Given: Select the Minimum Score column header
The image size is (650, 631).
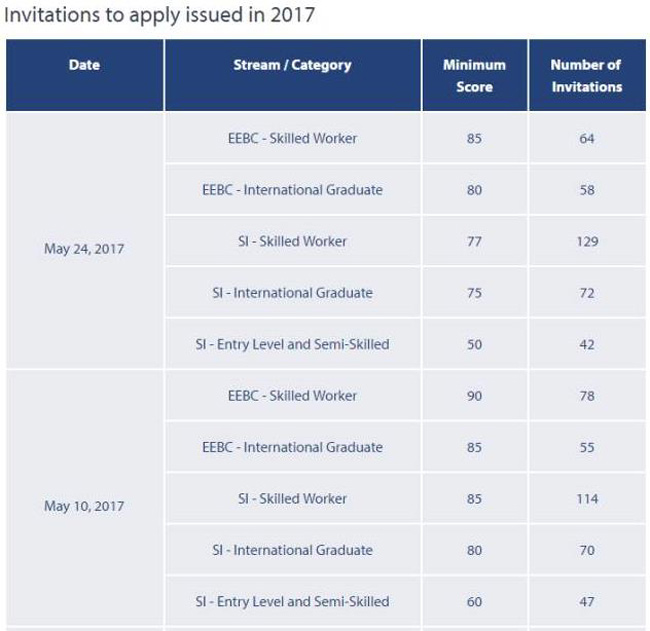Looking at the screenshot, I should click(474, 76).
